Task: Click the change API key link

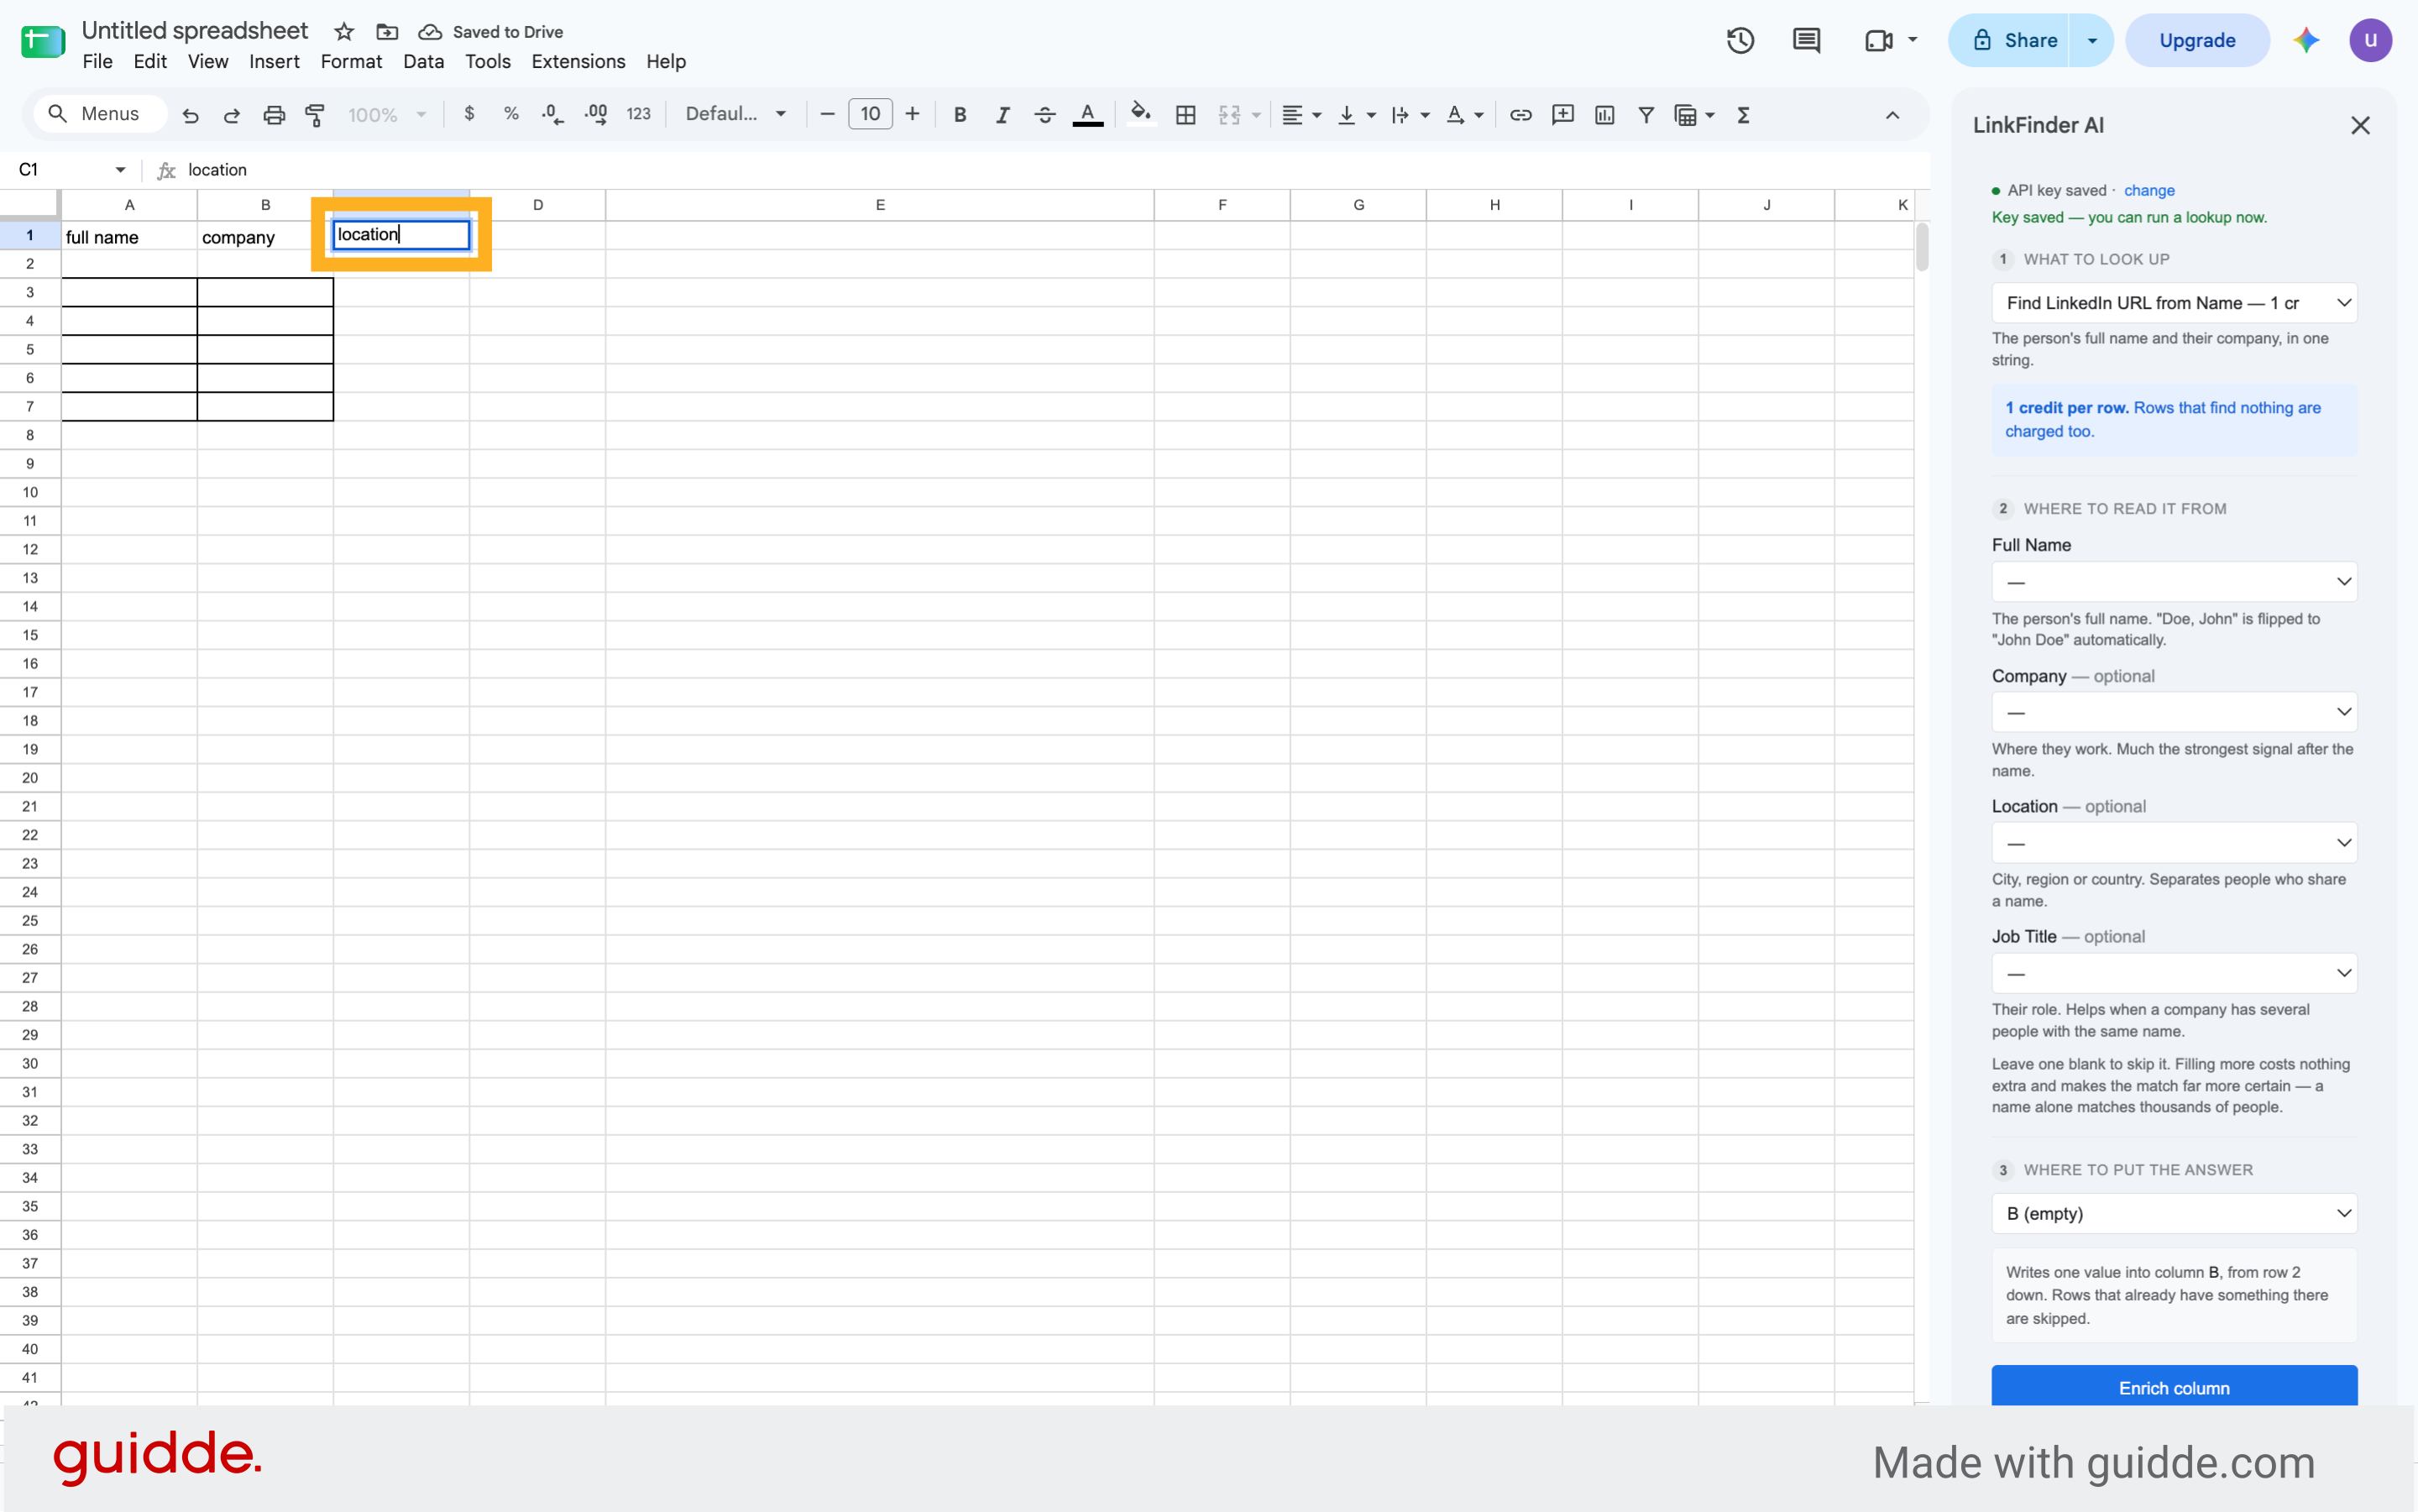Action: pos(2149,190)
